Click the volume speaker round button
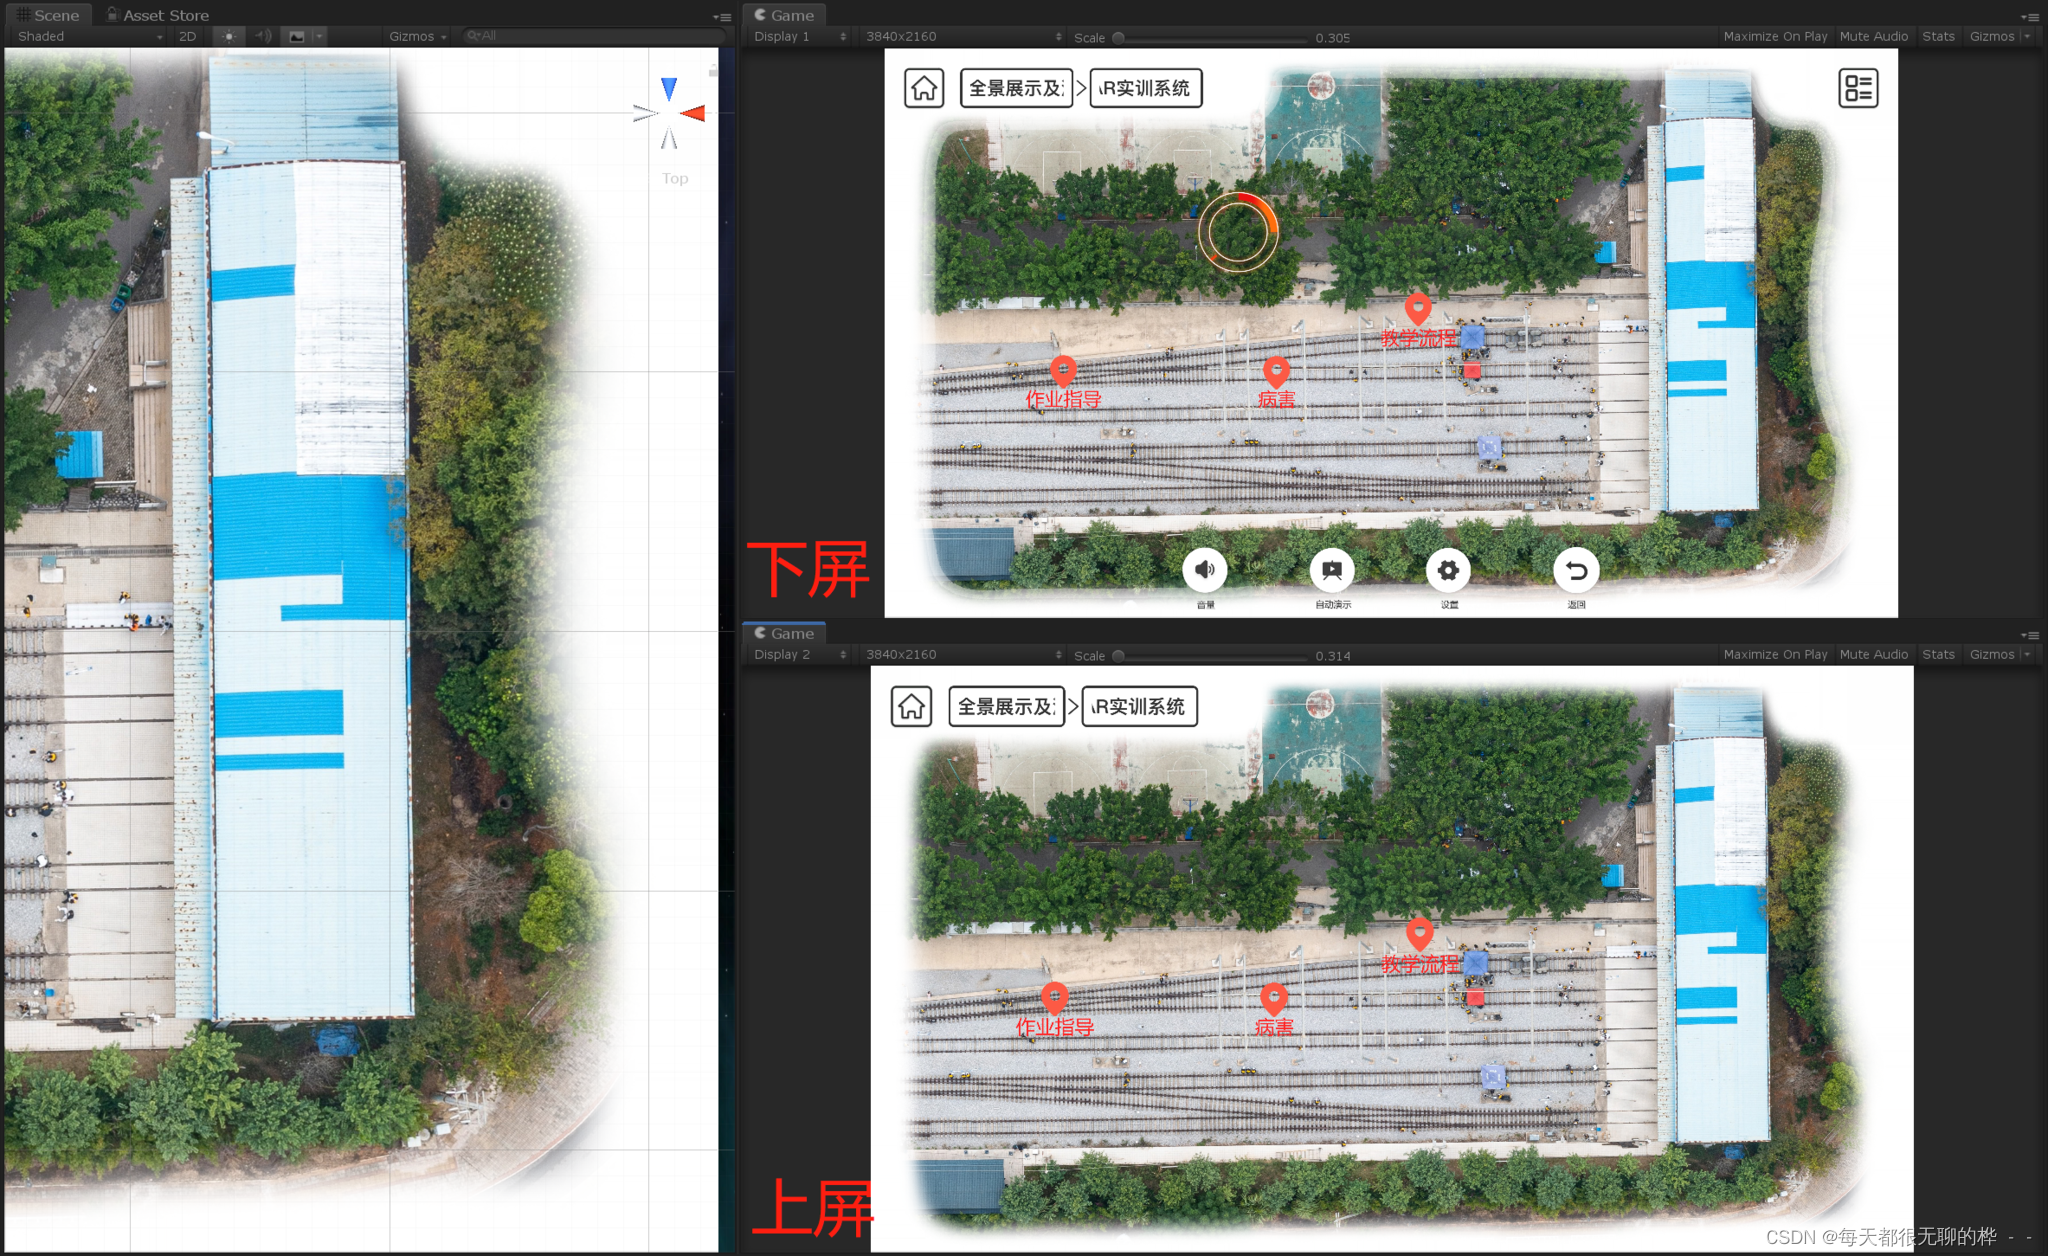The height and width of the screenshot is (1256, 2048). pyautogui.click(x=1205, y=570)
